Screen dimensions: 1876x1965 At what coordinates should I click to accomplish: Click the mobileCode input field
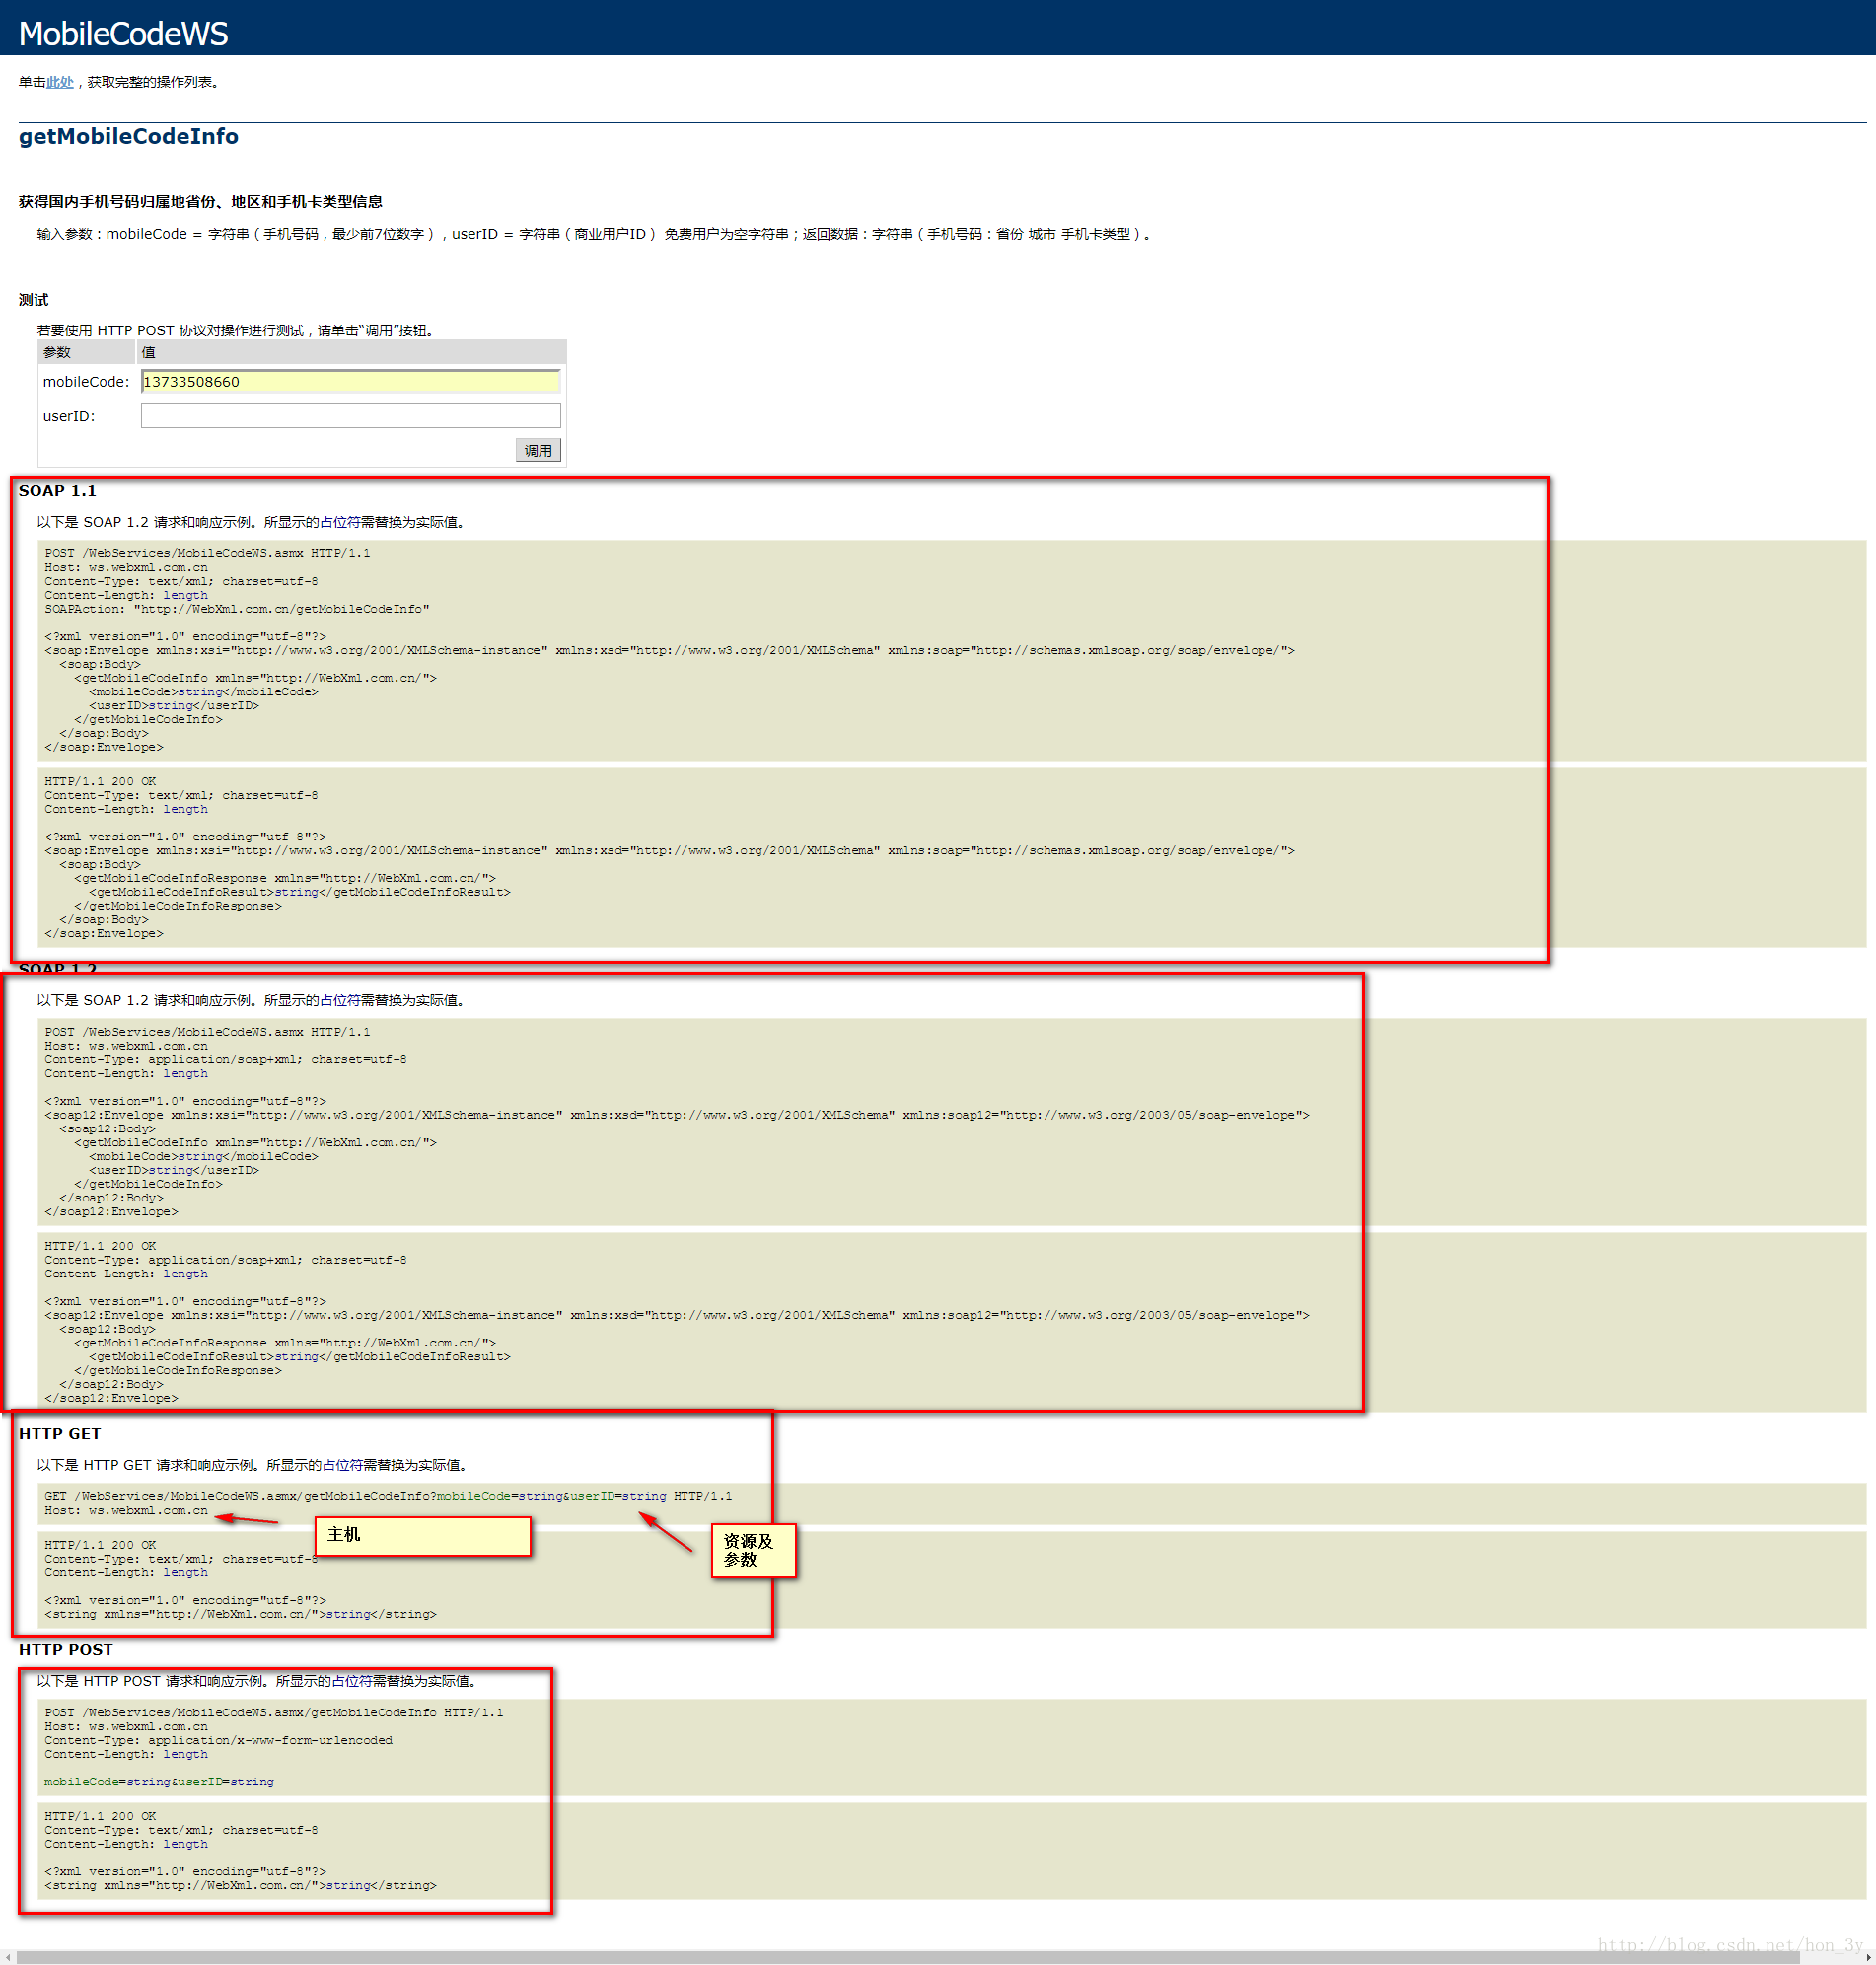point(350,381)
